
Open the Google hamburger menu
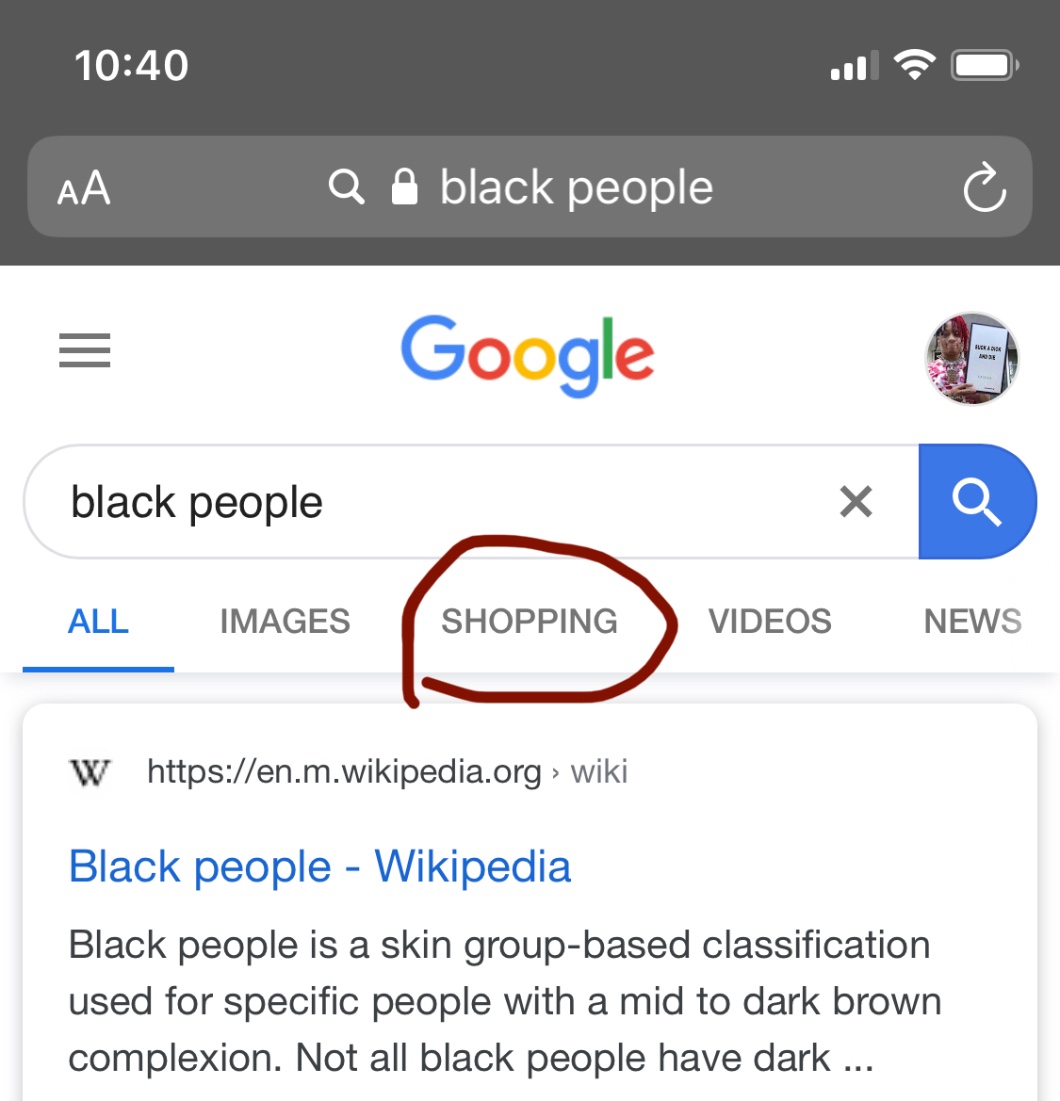pyautogui.click(x=85, y=351)
